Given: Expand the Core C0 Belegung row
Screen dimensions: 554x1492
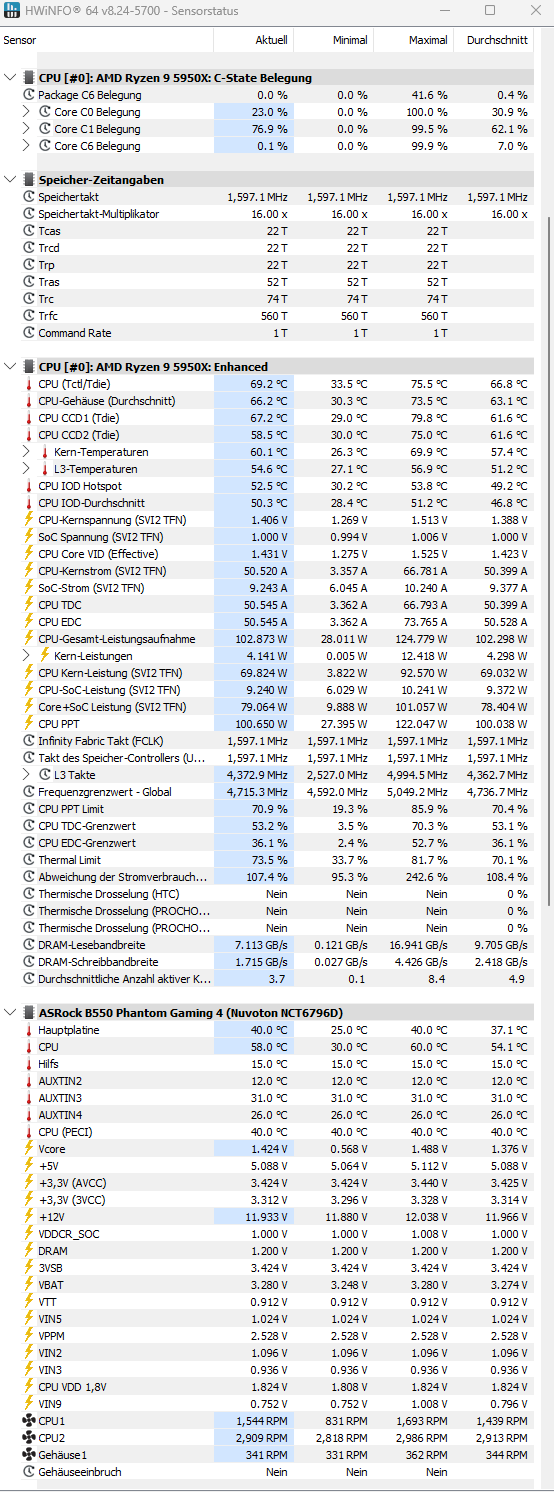Looking at the screenshot, I should point(27,112).
